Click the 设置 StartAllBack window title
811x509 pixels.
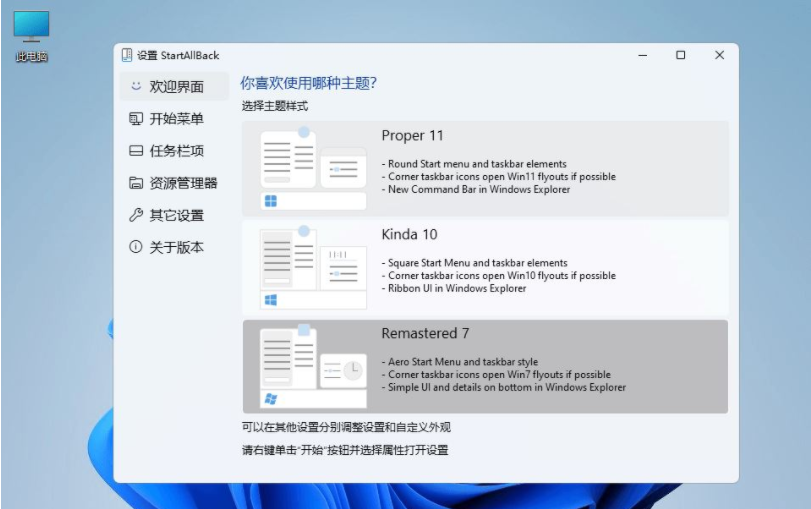click(178, 55)
